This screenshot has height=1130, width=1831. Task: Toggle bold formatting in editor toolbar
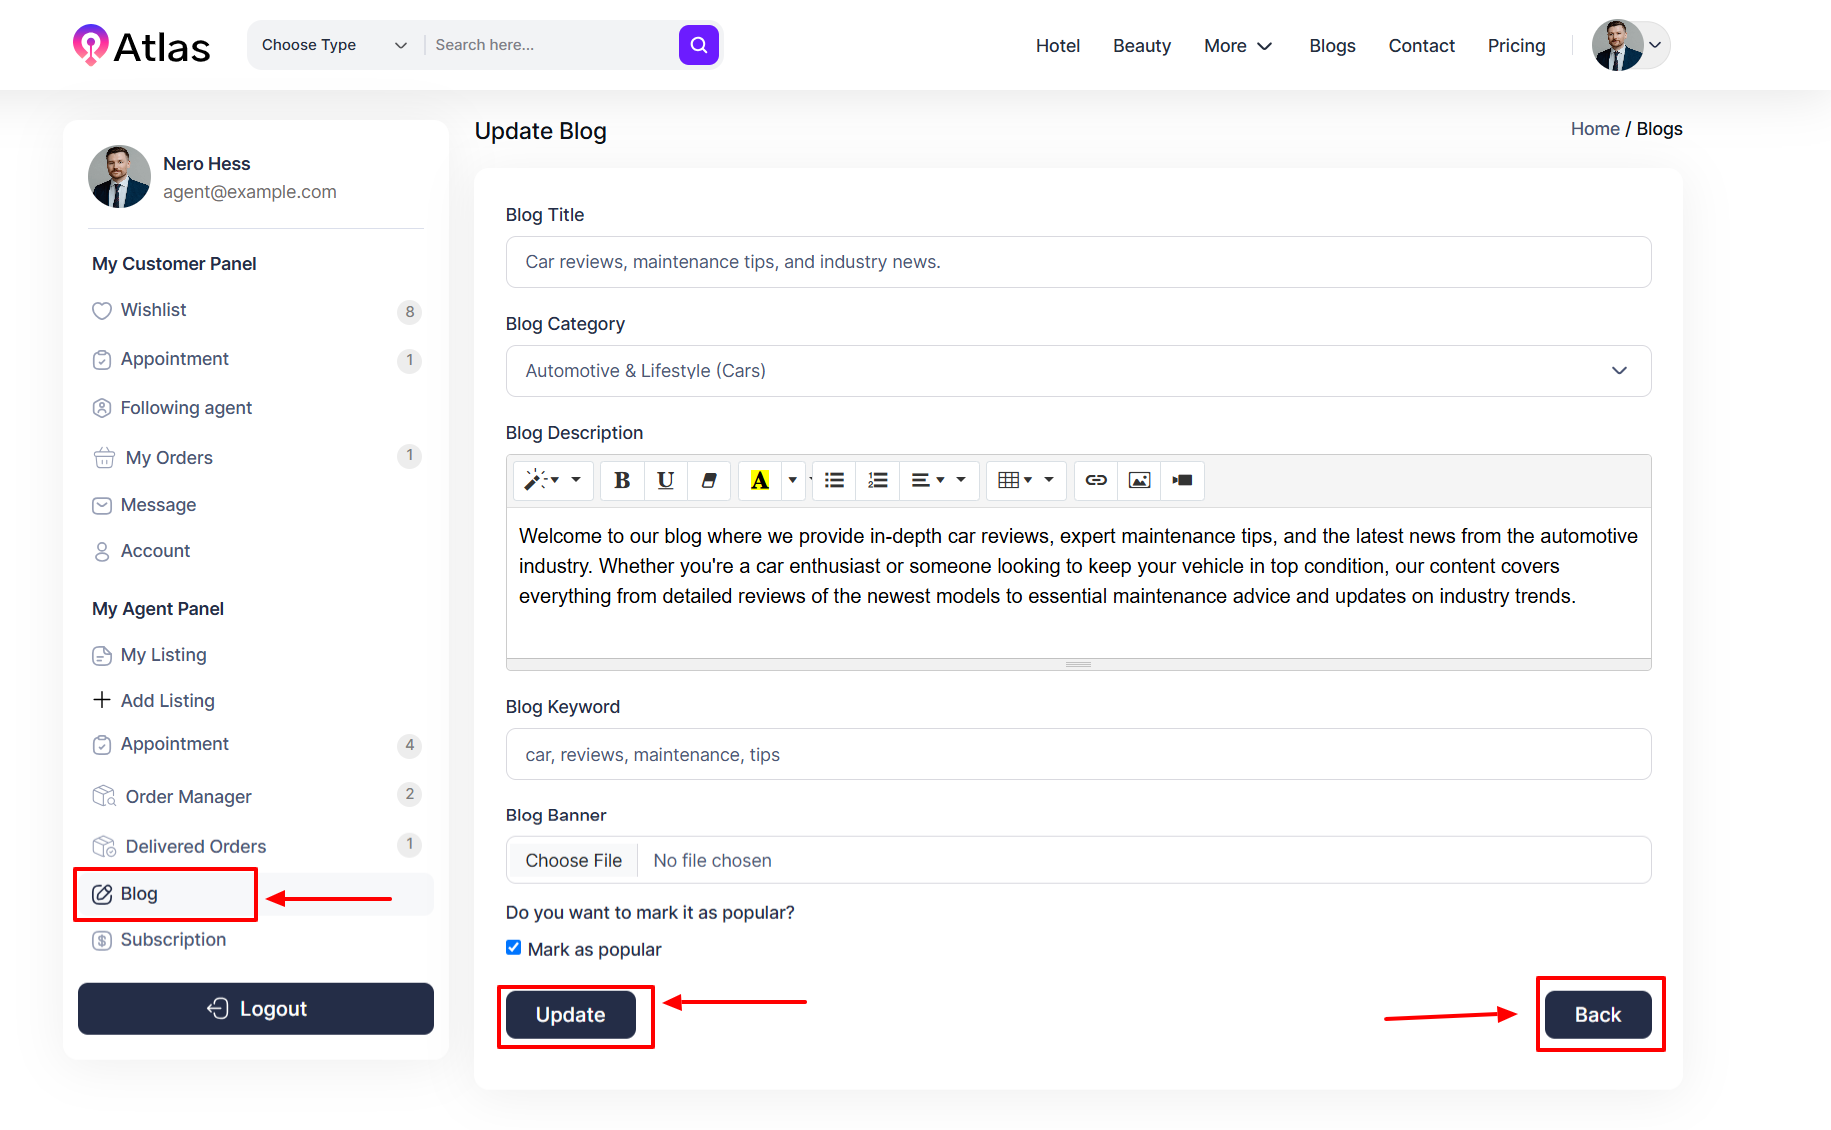[622, 481]
